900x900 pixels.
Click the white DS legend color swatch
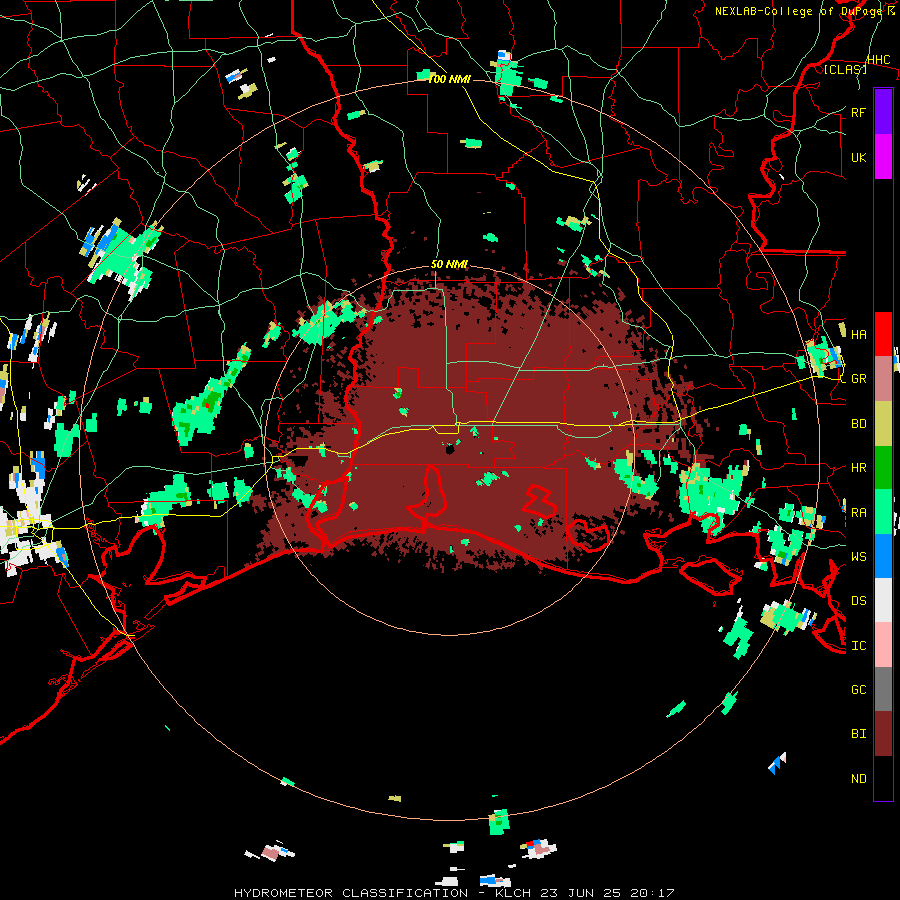point(883,600)
